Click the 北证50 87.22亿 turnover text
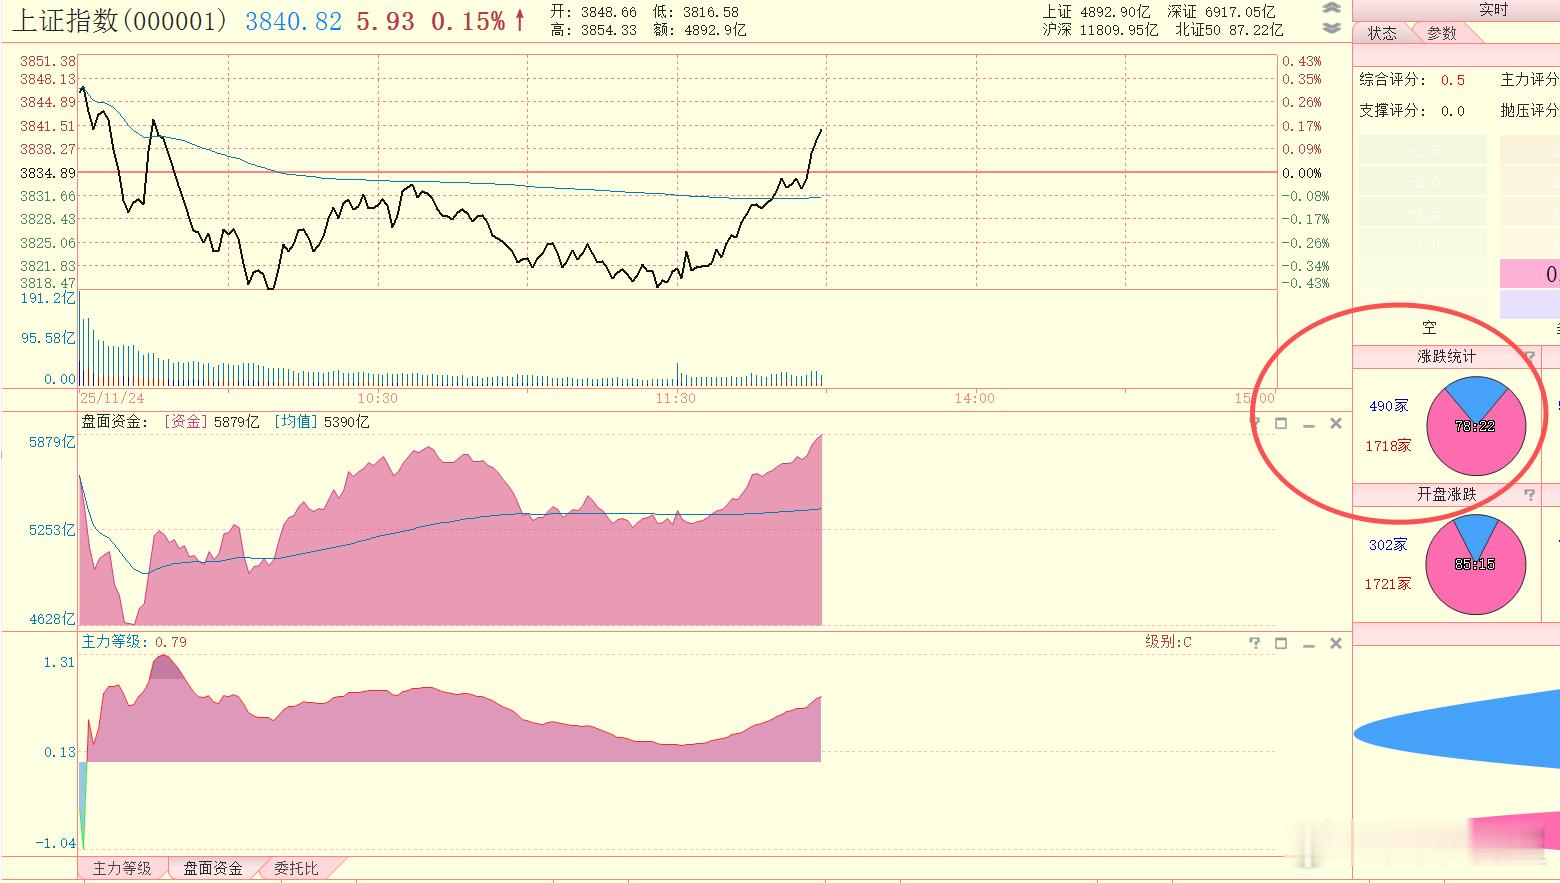This screenshot has height=883, width=1560. (x=1229, y=30)
